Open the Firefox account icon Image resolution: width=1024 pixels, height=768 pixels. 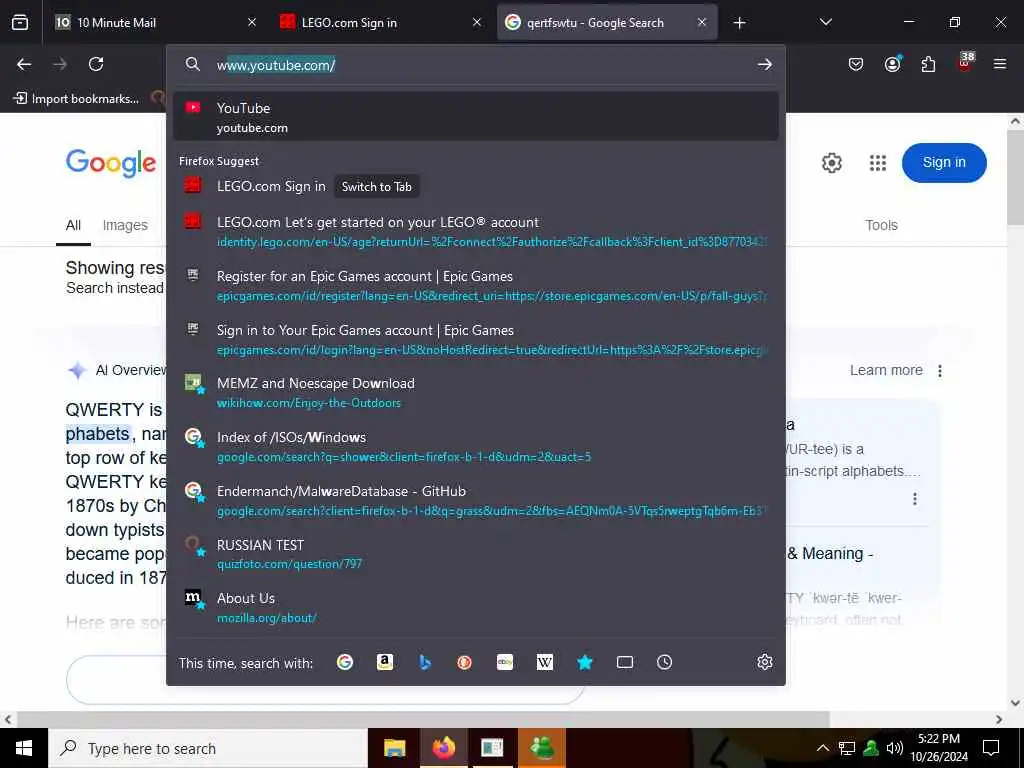pos(892,64)
